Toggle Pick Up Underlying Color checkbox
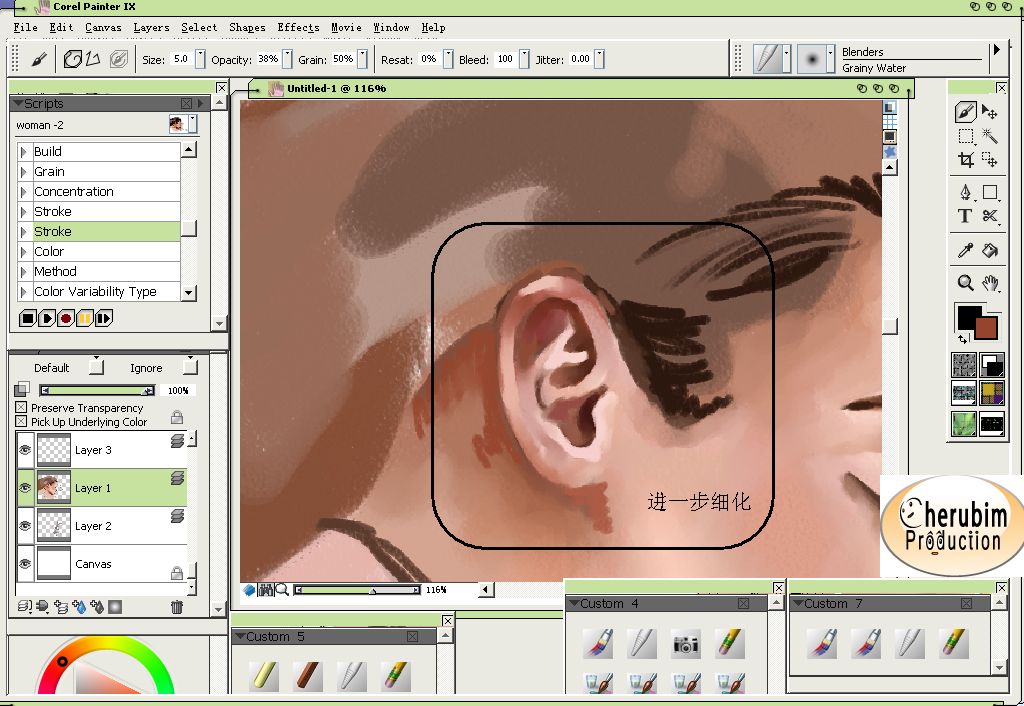1024x706 pixels. [21, 421]
